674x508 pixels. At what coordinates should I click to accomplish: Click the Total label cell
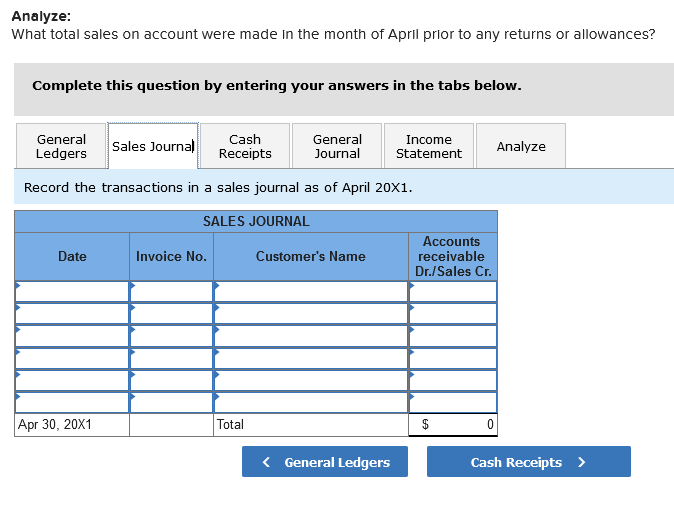[311, 425]
